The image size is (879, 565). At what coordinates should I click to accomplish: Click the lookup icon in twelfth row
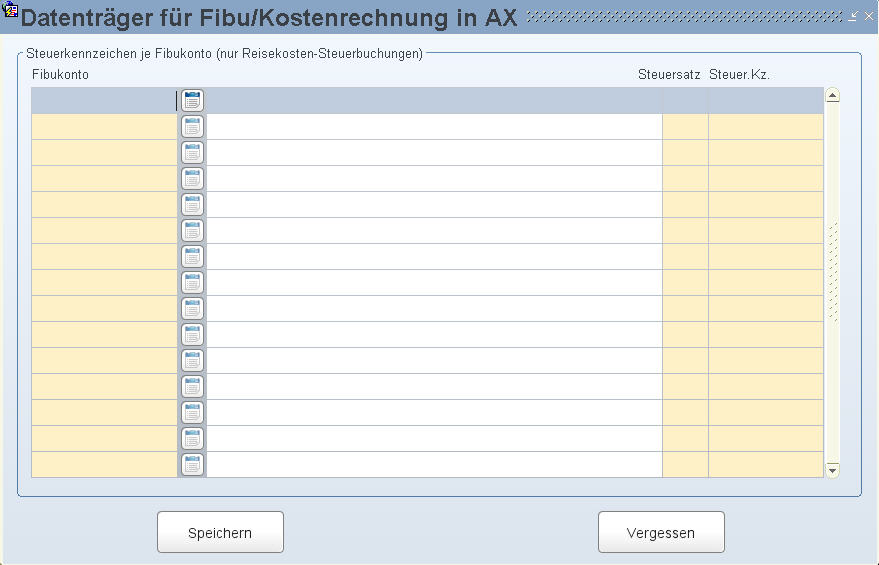click(x=192, y=387)
